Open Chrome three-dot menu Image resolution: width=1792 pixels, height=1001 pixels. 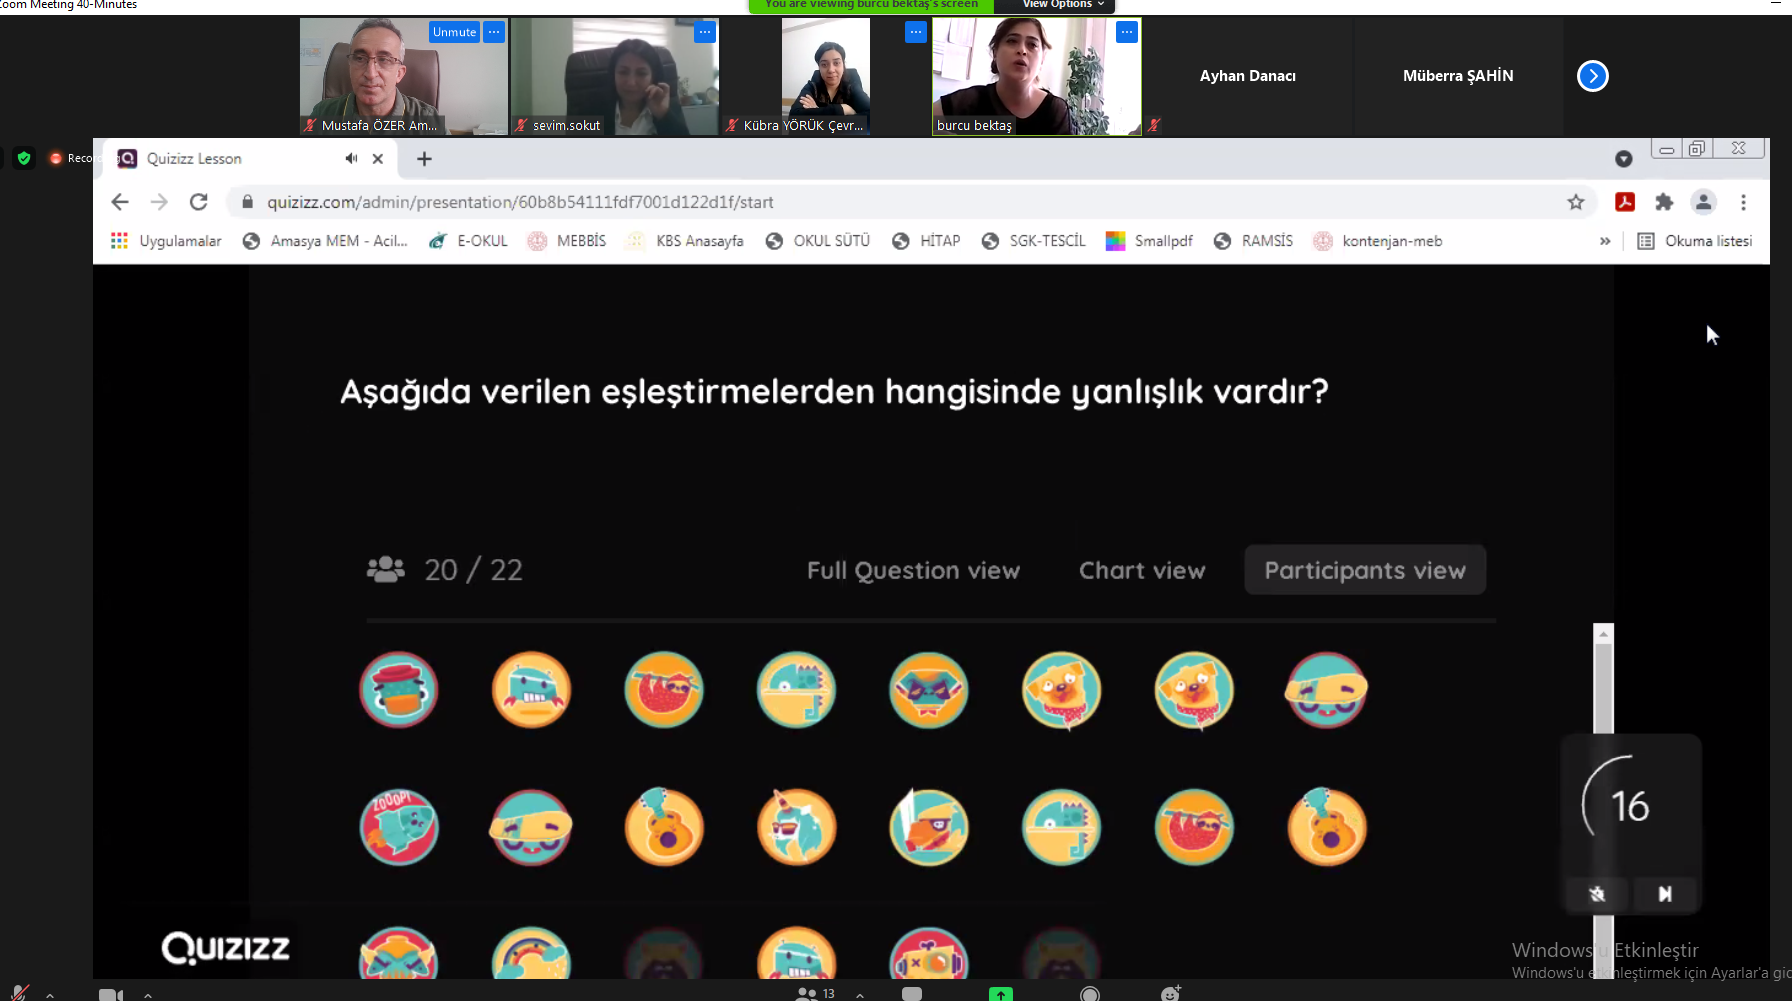pyautogui.click(x=1743, y=202)
